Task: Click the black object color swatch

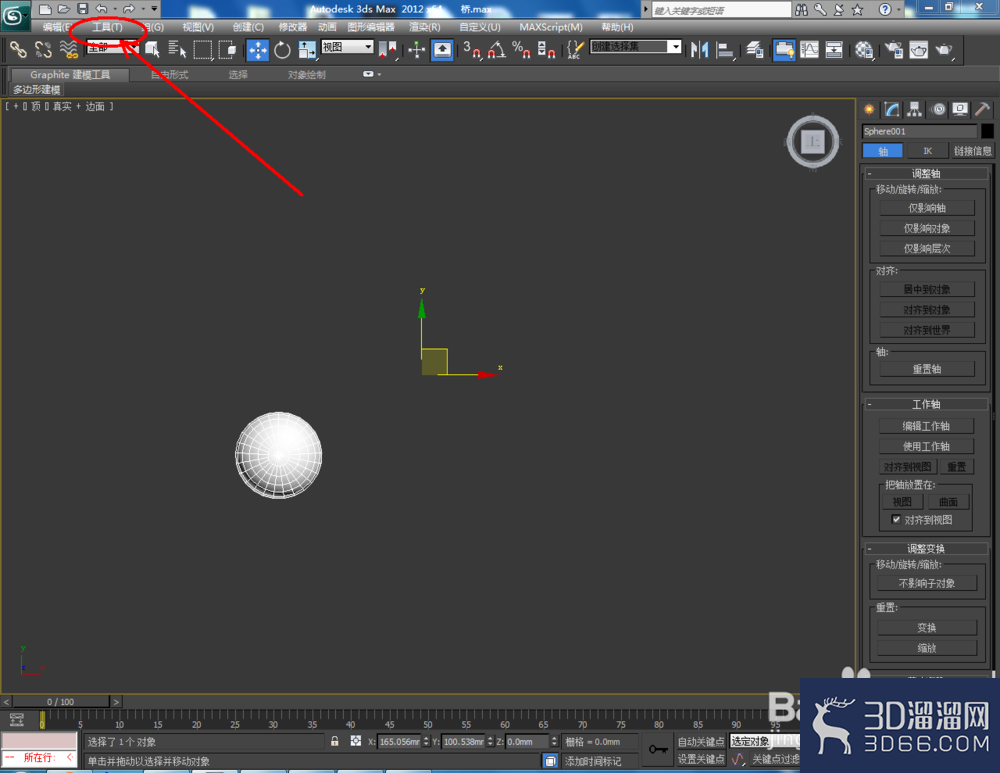Action: [987, 131]
